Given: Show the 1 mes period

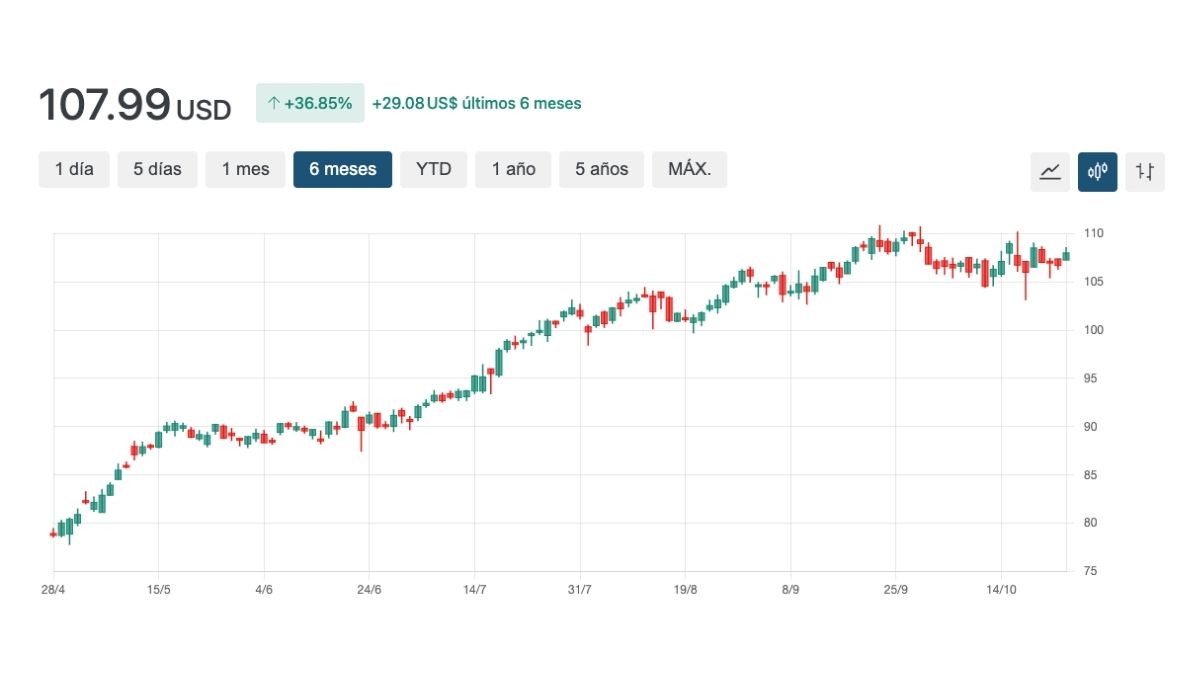Looking at the screenshot, I should pos(245,169).
